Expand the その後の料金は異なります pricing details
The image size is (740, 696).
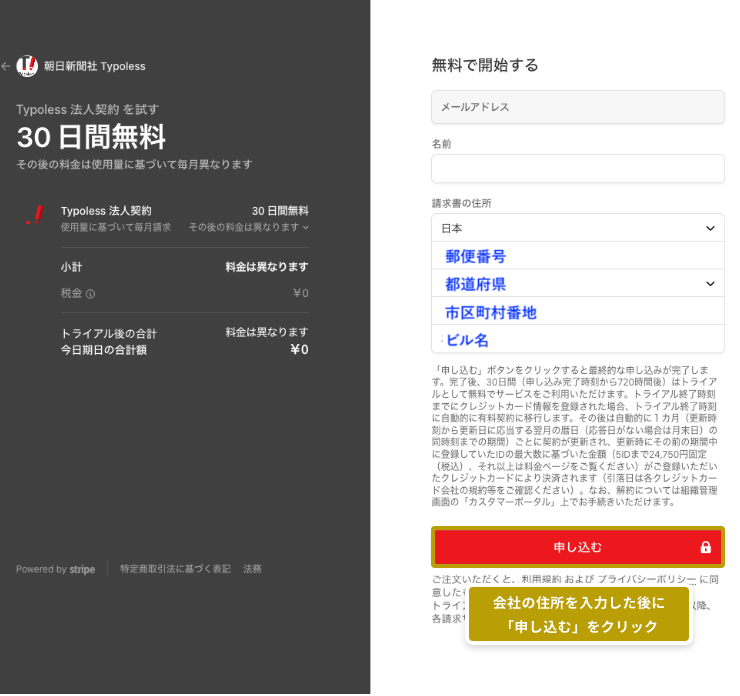[249, 227]
